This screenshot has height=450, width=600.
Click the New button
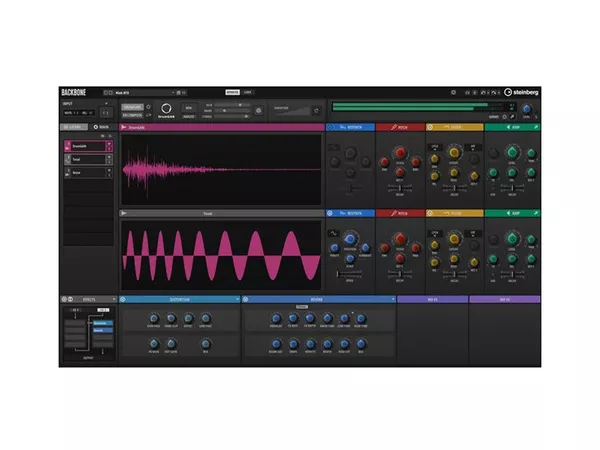[189, 108]
